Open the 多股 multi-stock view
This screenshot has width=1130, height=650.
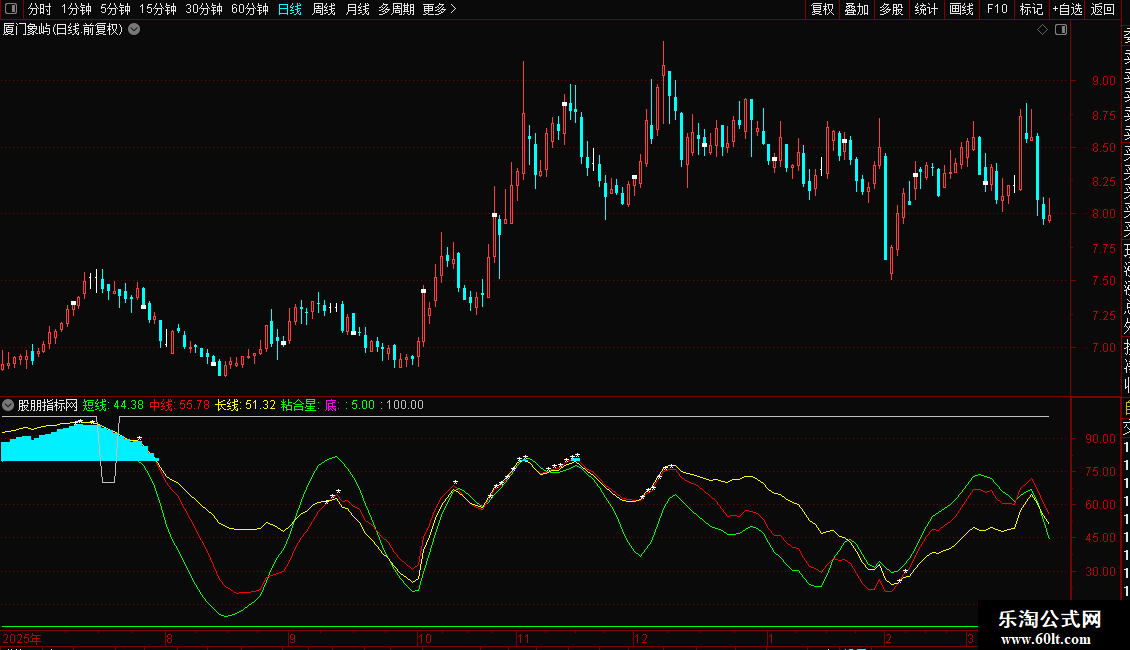[891, 9]
